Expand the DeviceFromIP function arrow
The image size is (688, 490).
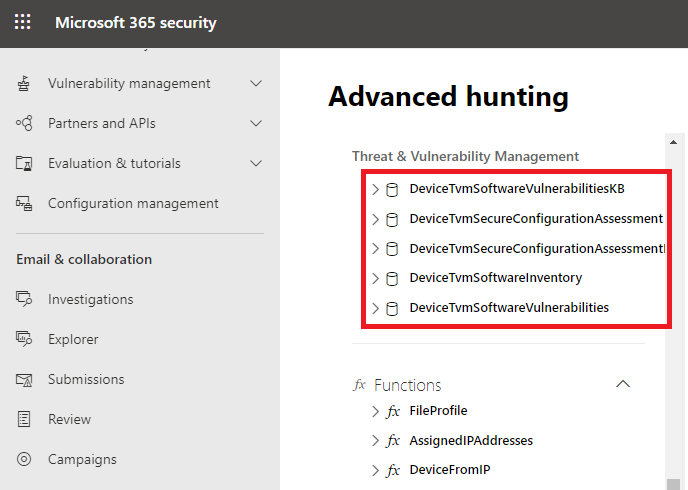pyautogui.click(x=375, y=470)
